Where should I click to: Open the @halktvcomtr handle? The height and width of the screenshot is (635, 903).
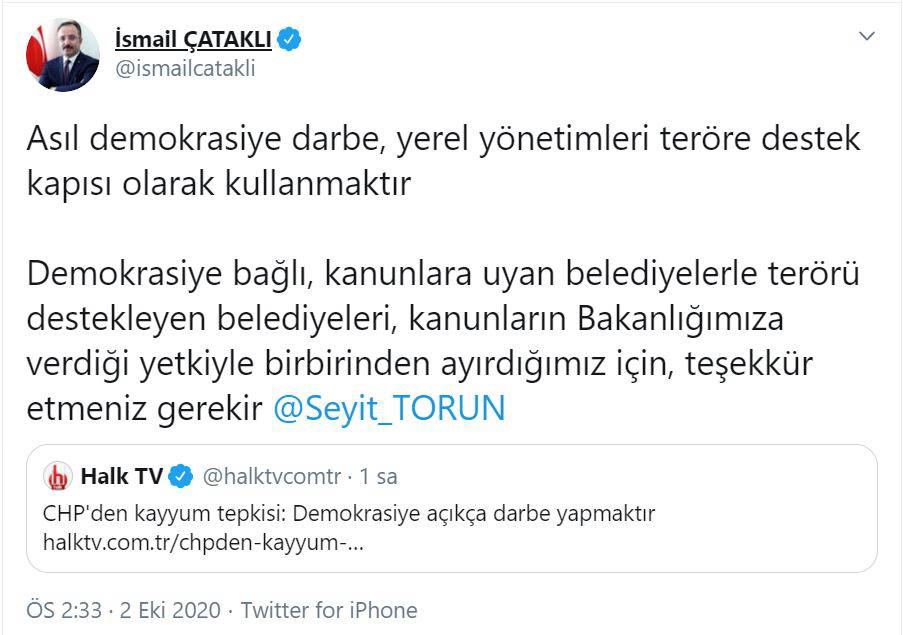[x=272, y=477]
